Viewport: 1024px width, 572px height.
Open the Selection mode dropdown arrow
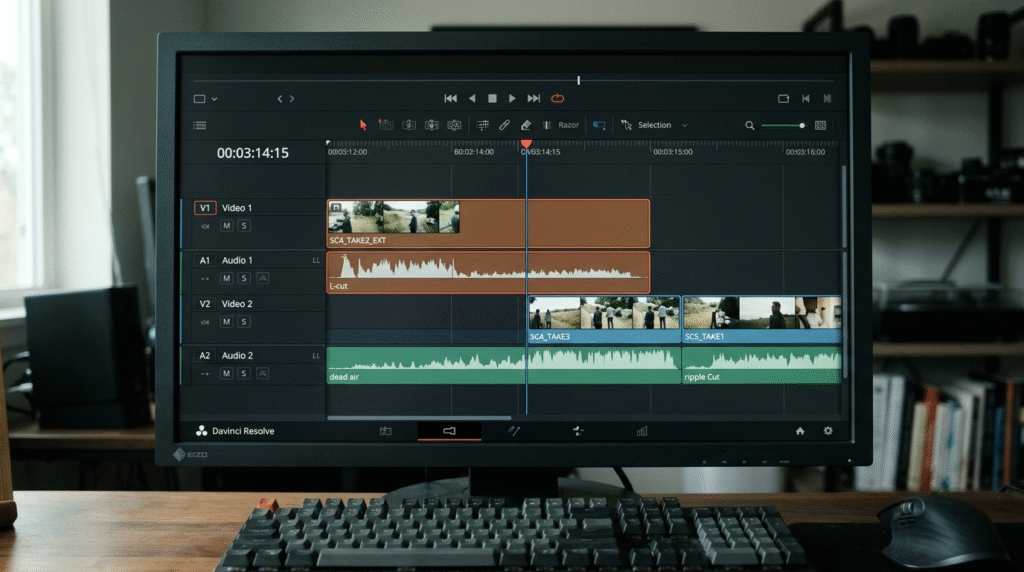[684, 125]
